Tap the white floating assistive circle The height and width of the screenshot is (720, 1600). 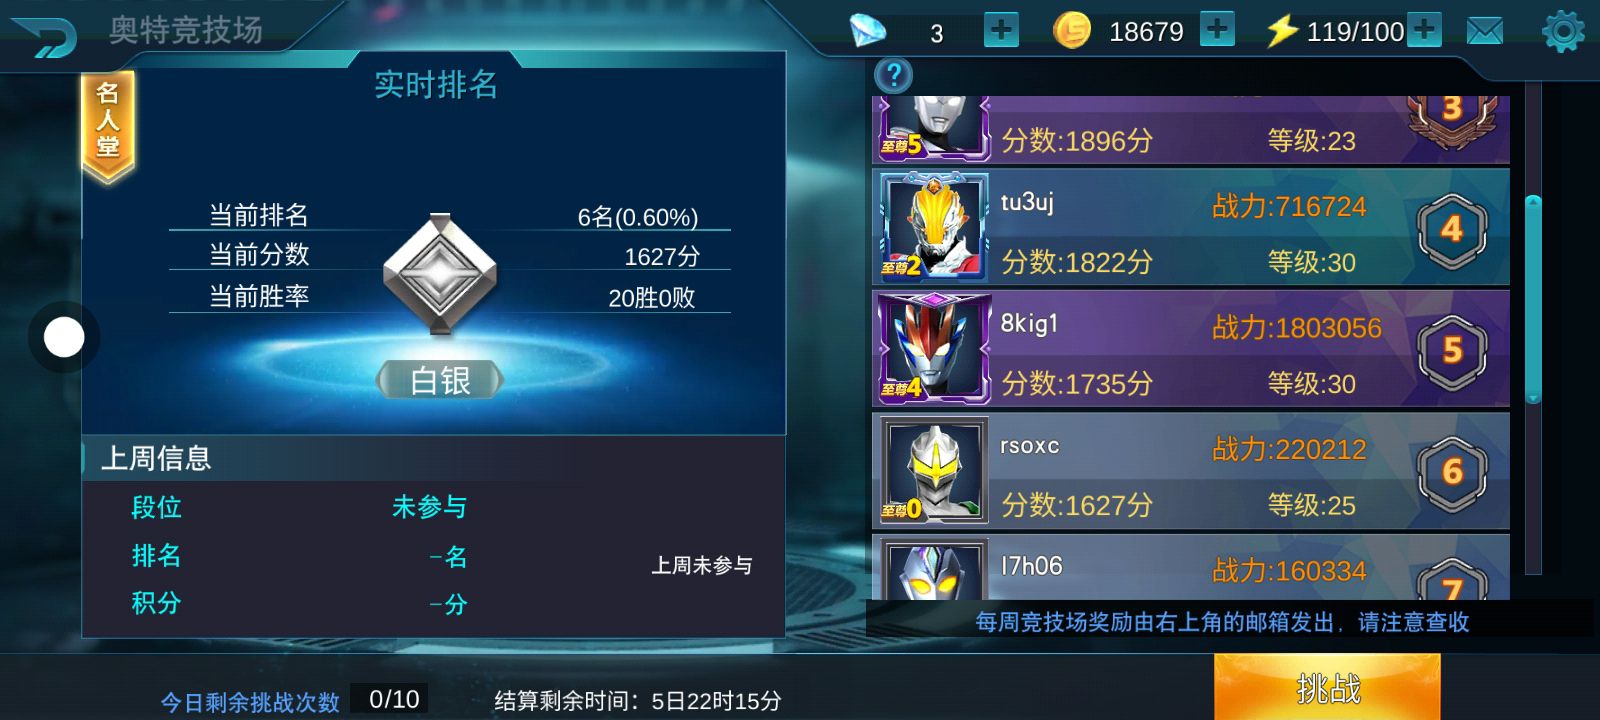[x=64, y=337]
